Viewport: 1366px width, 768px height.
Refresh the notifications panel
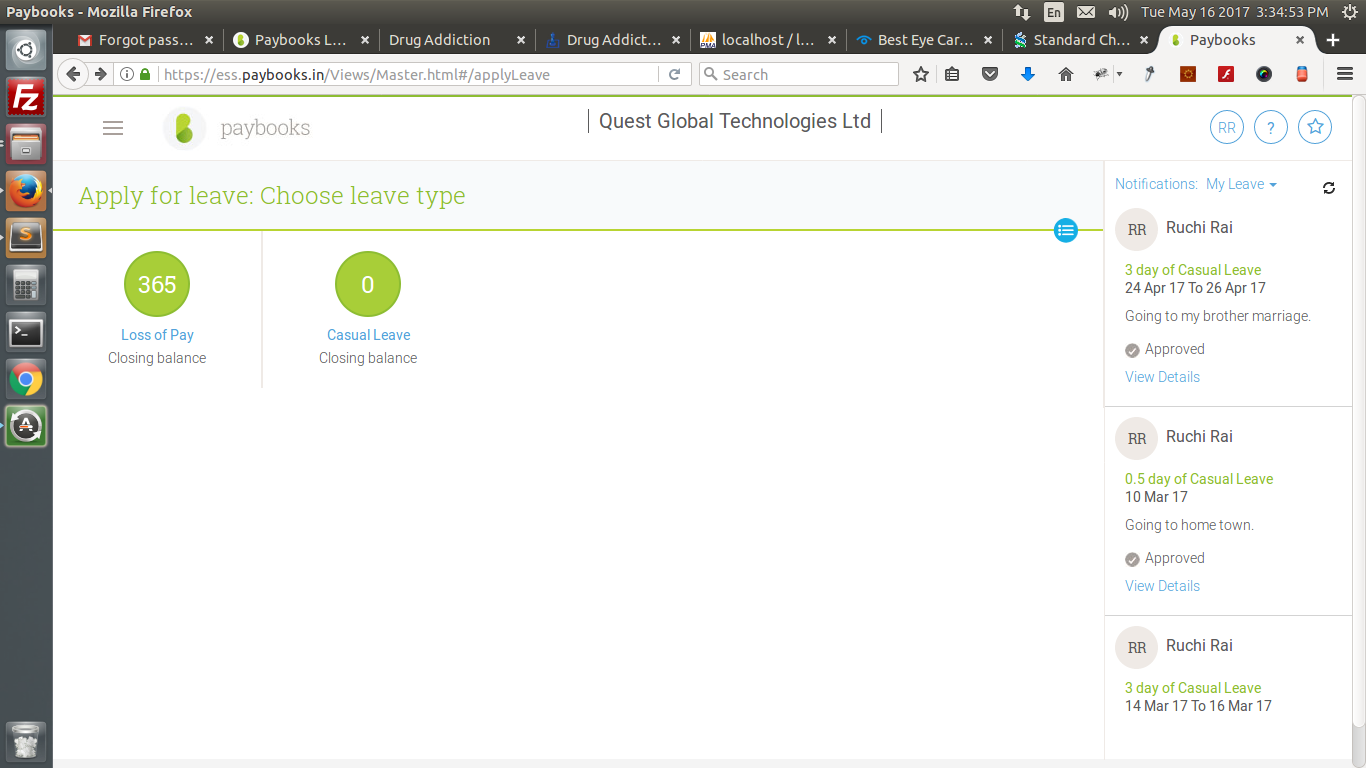[x=1328, y=188]
